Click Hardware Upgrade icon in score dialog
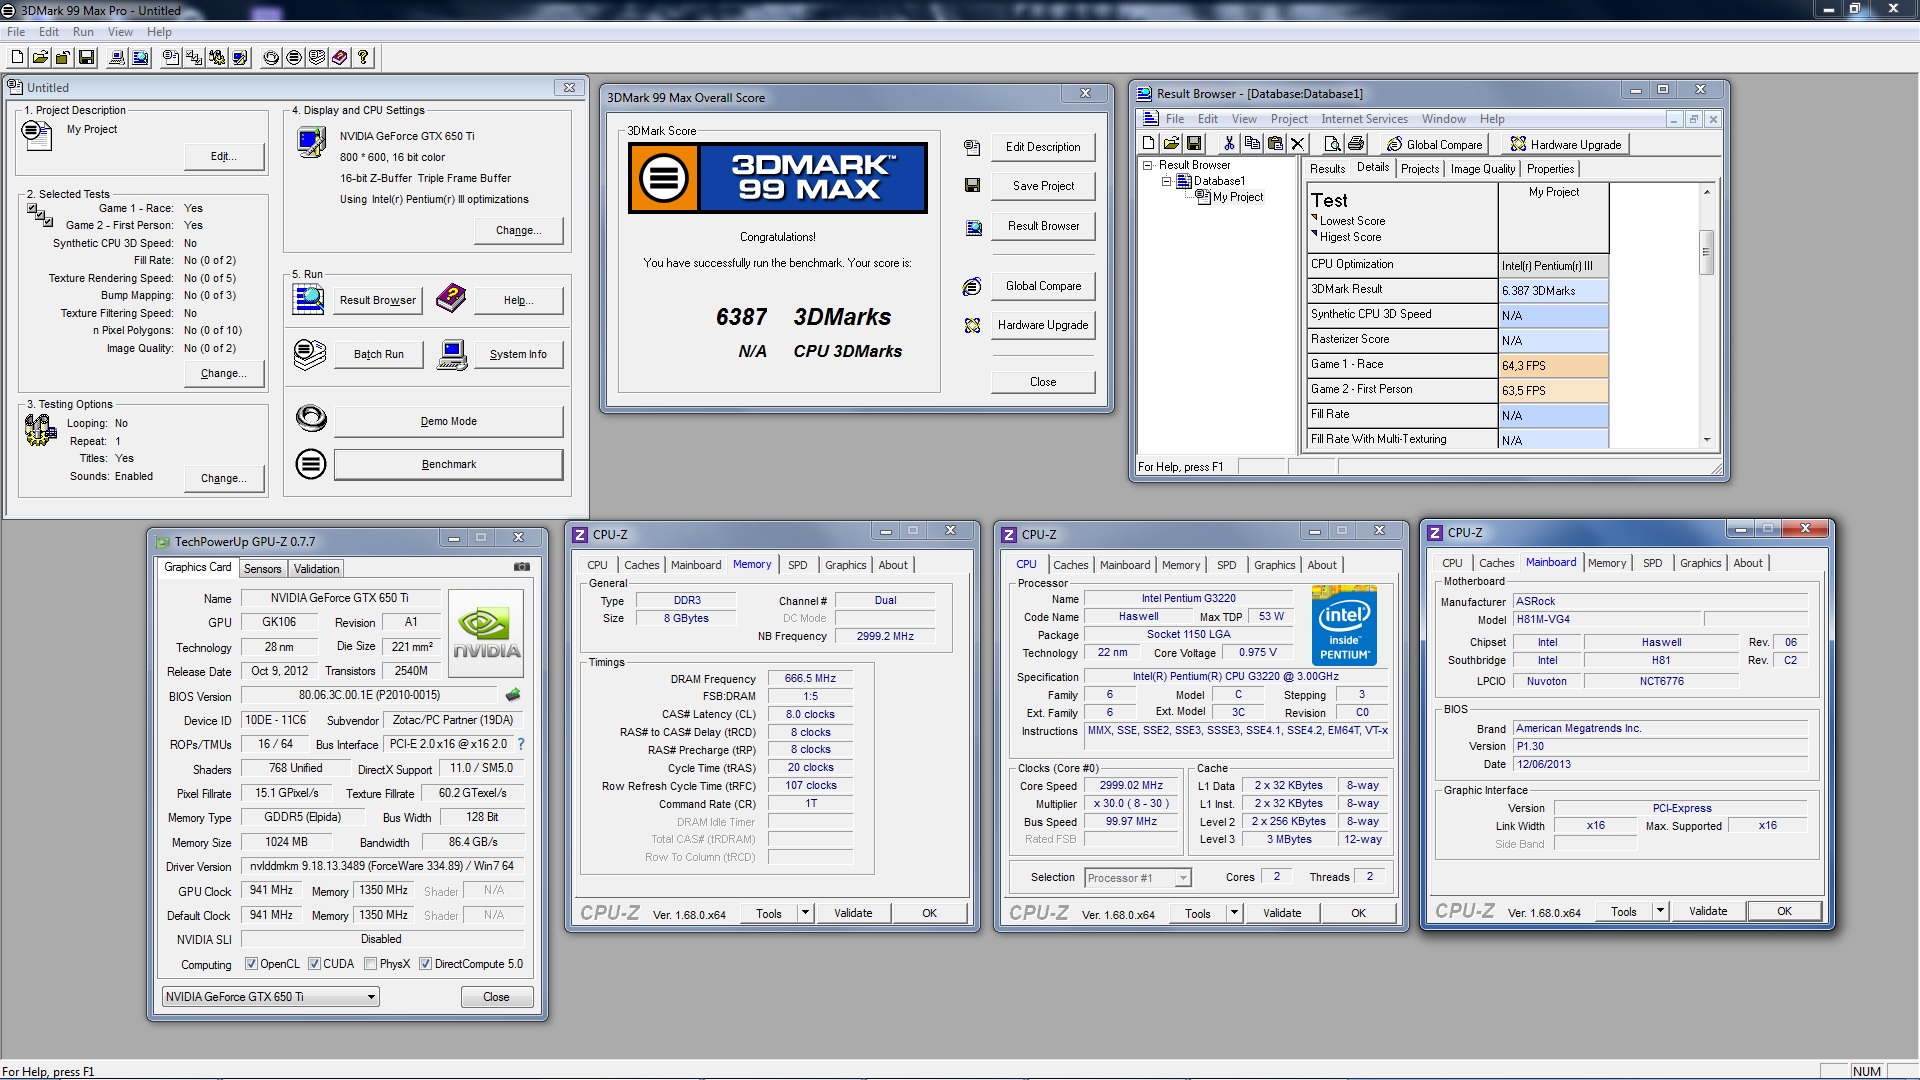1920x1080 pixels. [972, 325]
